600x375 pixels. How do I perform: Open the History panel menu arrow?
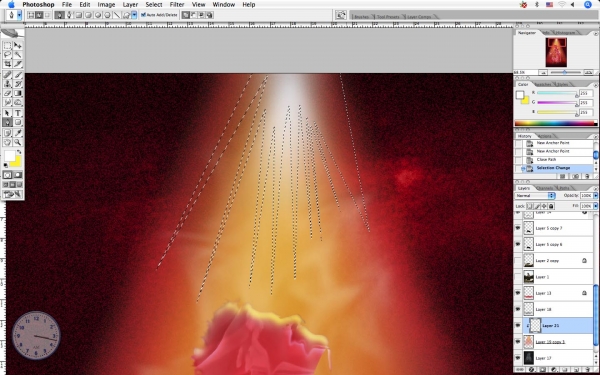(x=596, y=137)
